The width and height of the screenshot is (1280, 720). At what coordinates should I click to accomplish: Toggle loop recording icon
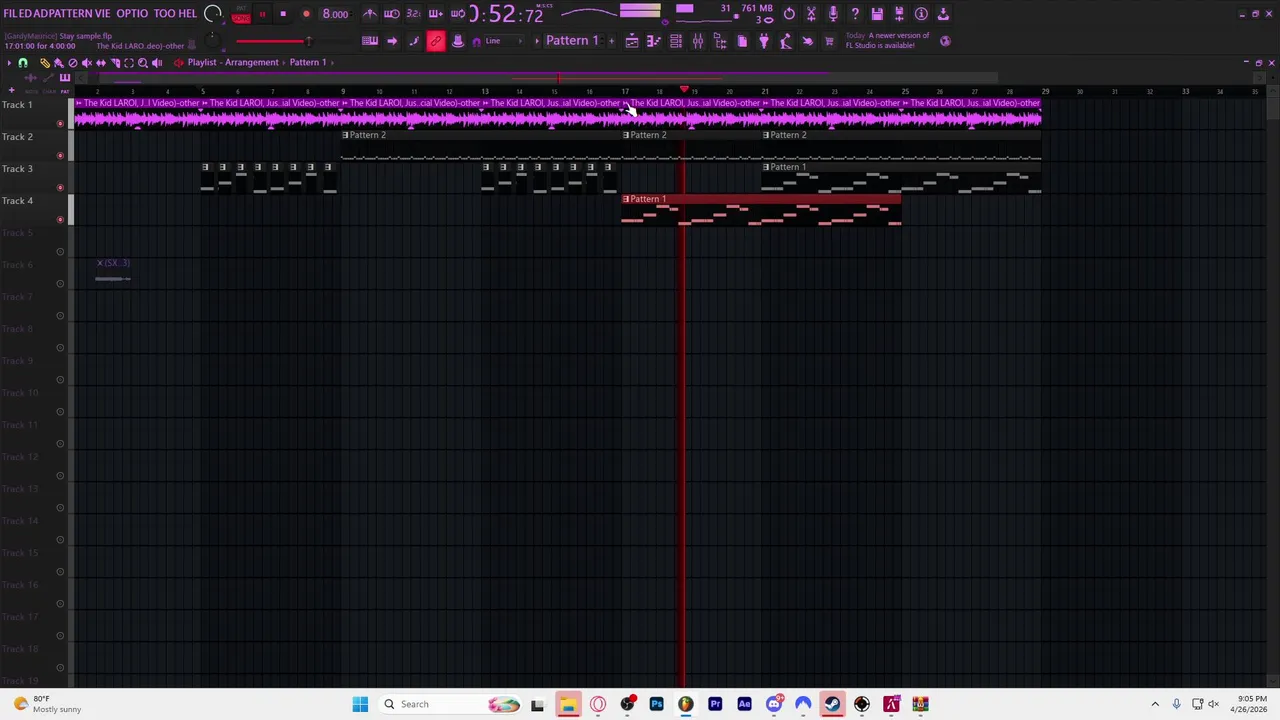(457, 14)
